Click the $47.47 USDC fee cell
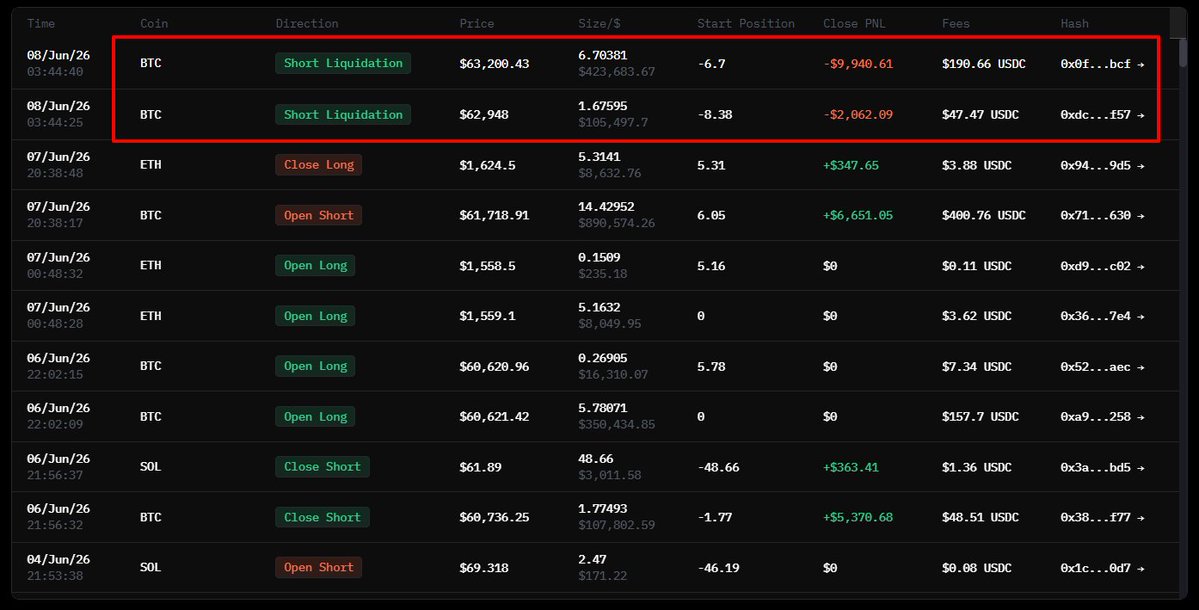Screen dimensions: 1199x610 coord(980,115)
